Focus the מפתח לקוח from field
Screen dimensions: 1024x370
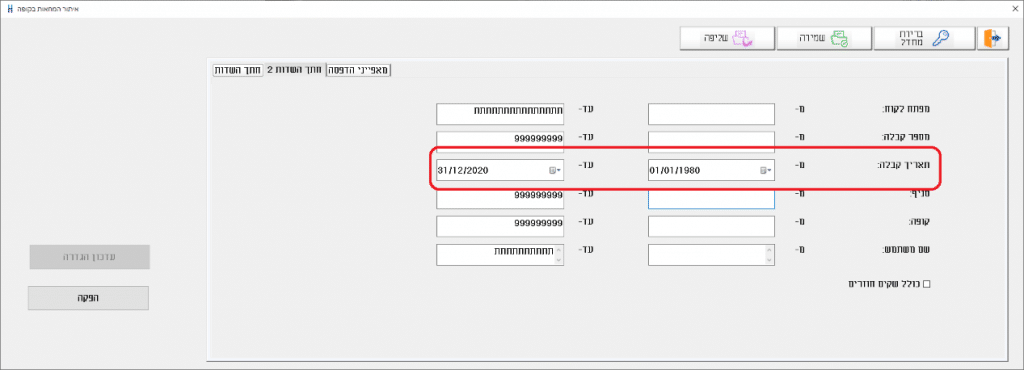pos(711,114)
